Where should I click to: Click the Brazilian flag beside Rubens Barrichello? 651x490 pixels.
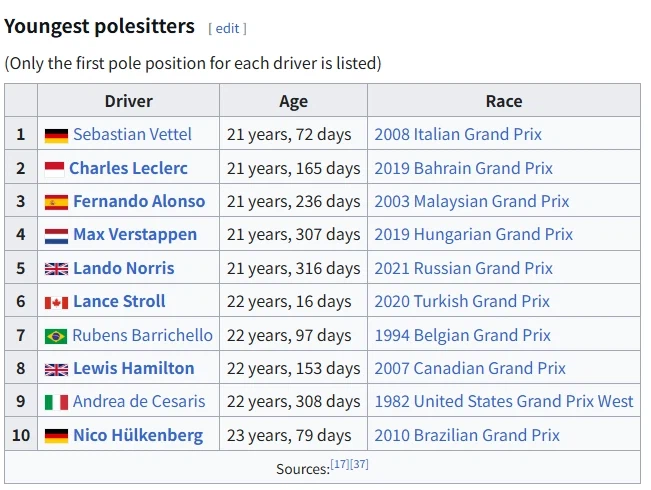[x=56, y=336]
